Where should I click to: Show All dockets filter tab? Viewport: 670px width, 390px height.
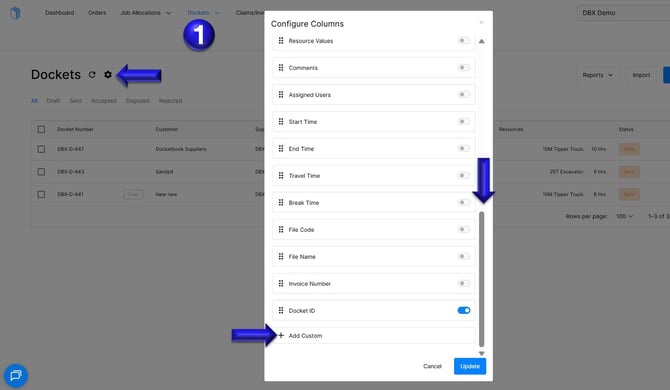34,101
